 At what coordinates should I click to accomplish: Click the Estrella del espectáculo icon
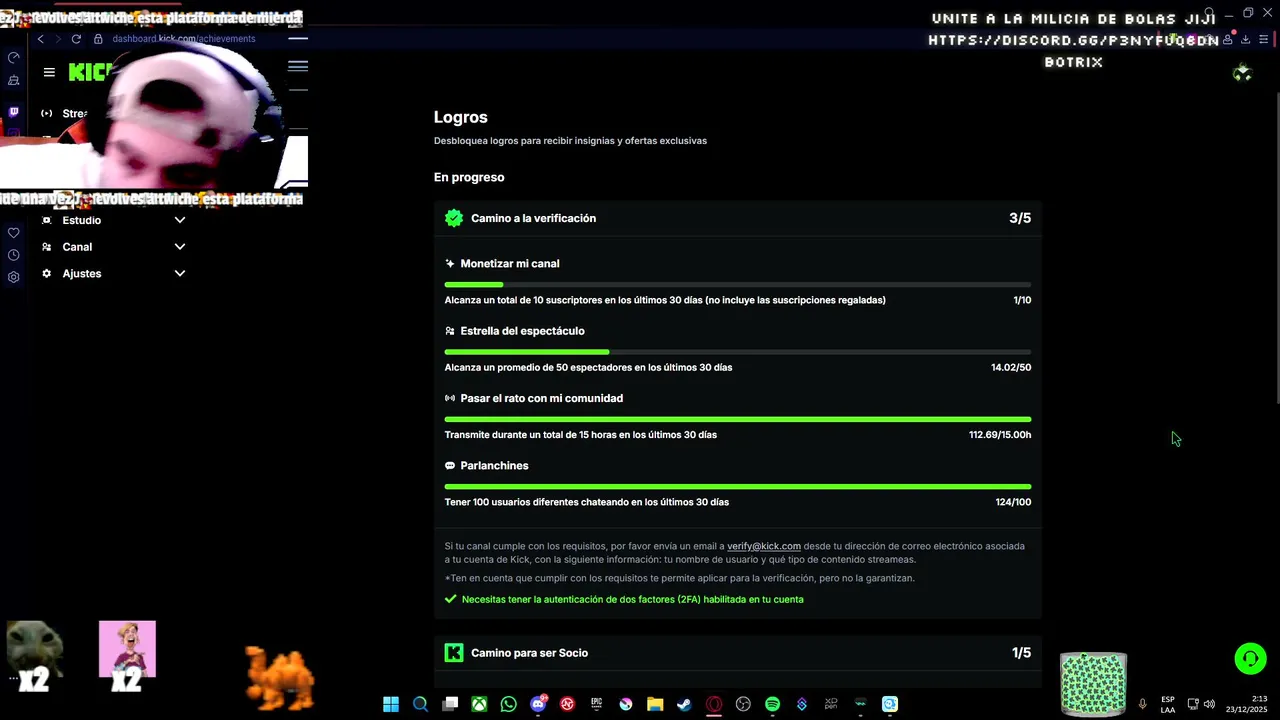[450, 331]
